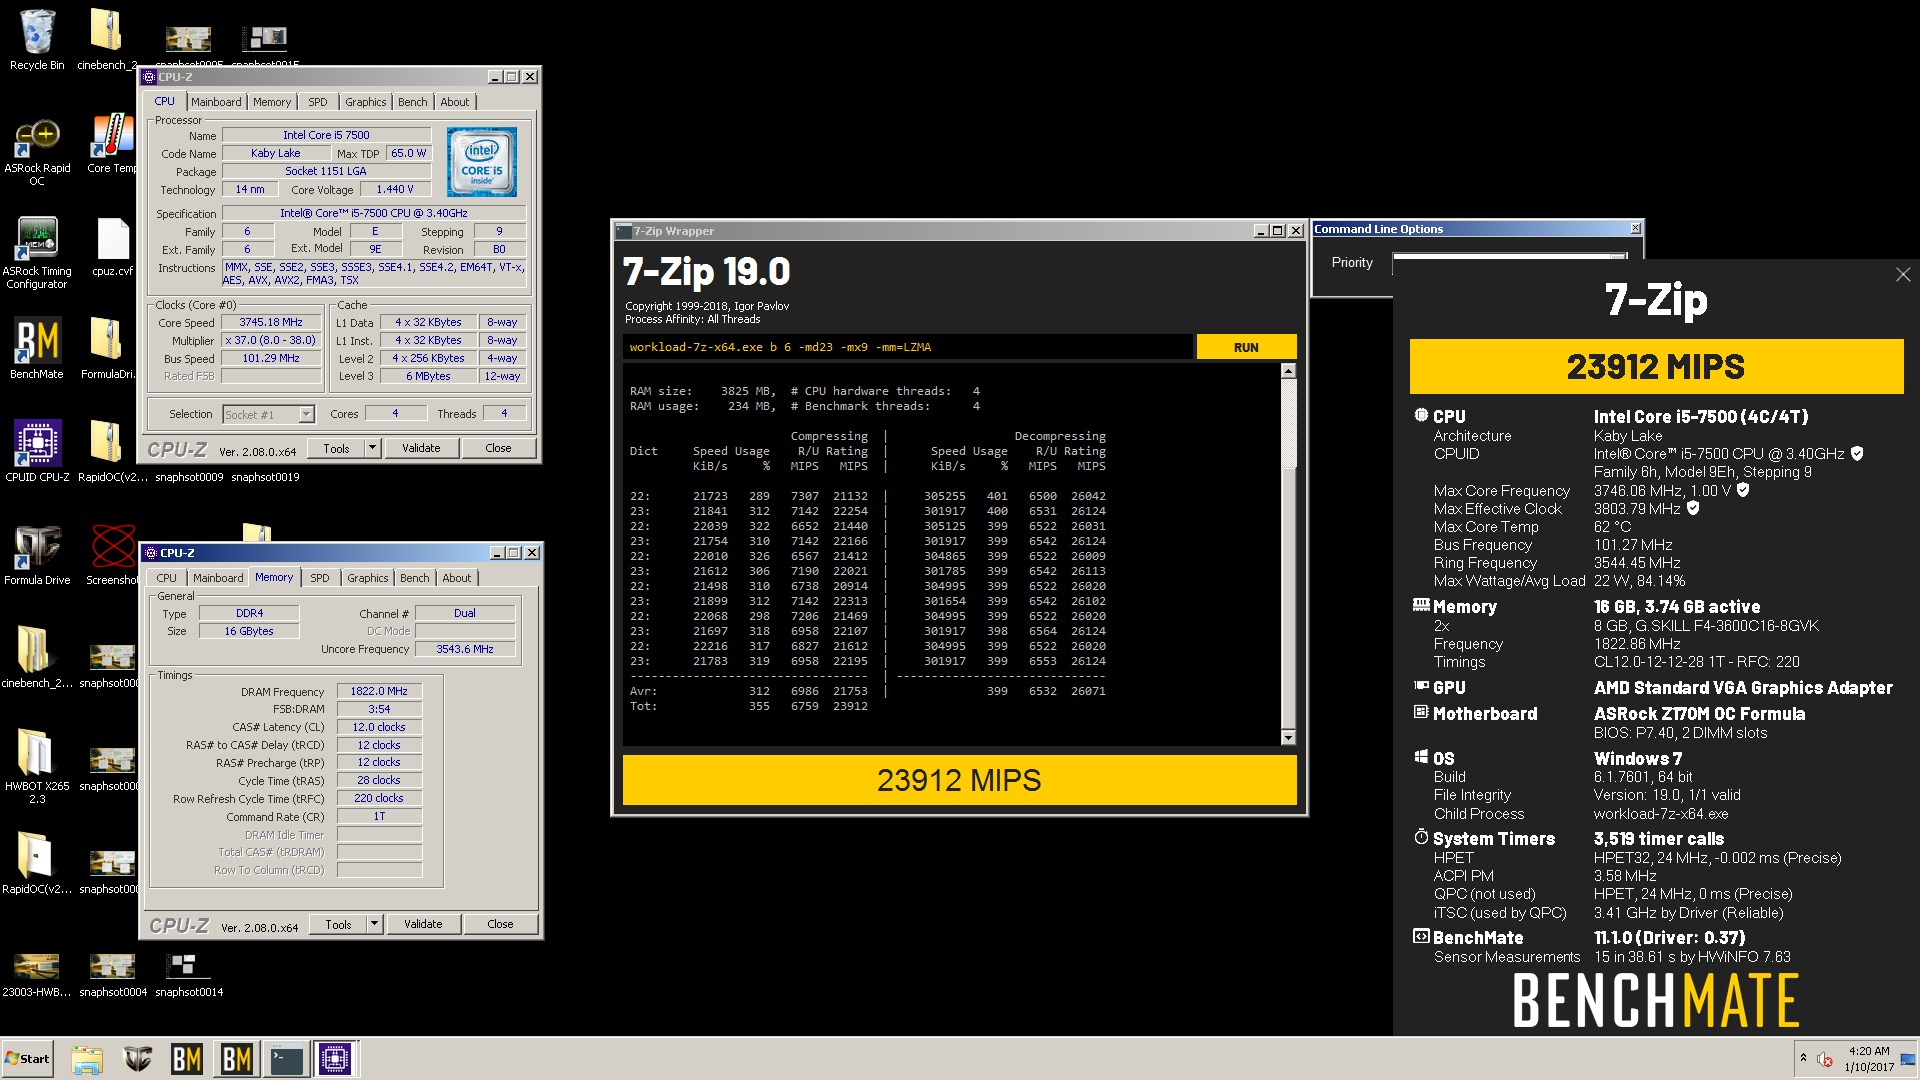Screen dimensions: 1920x1080
Task: Activate the command prompt taskbar icon
Action: coord(286,1059)
